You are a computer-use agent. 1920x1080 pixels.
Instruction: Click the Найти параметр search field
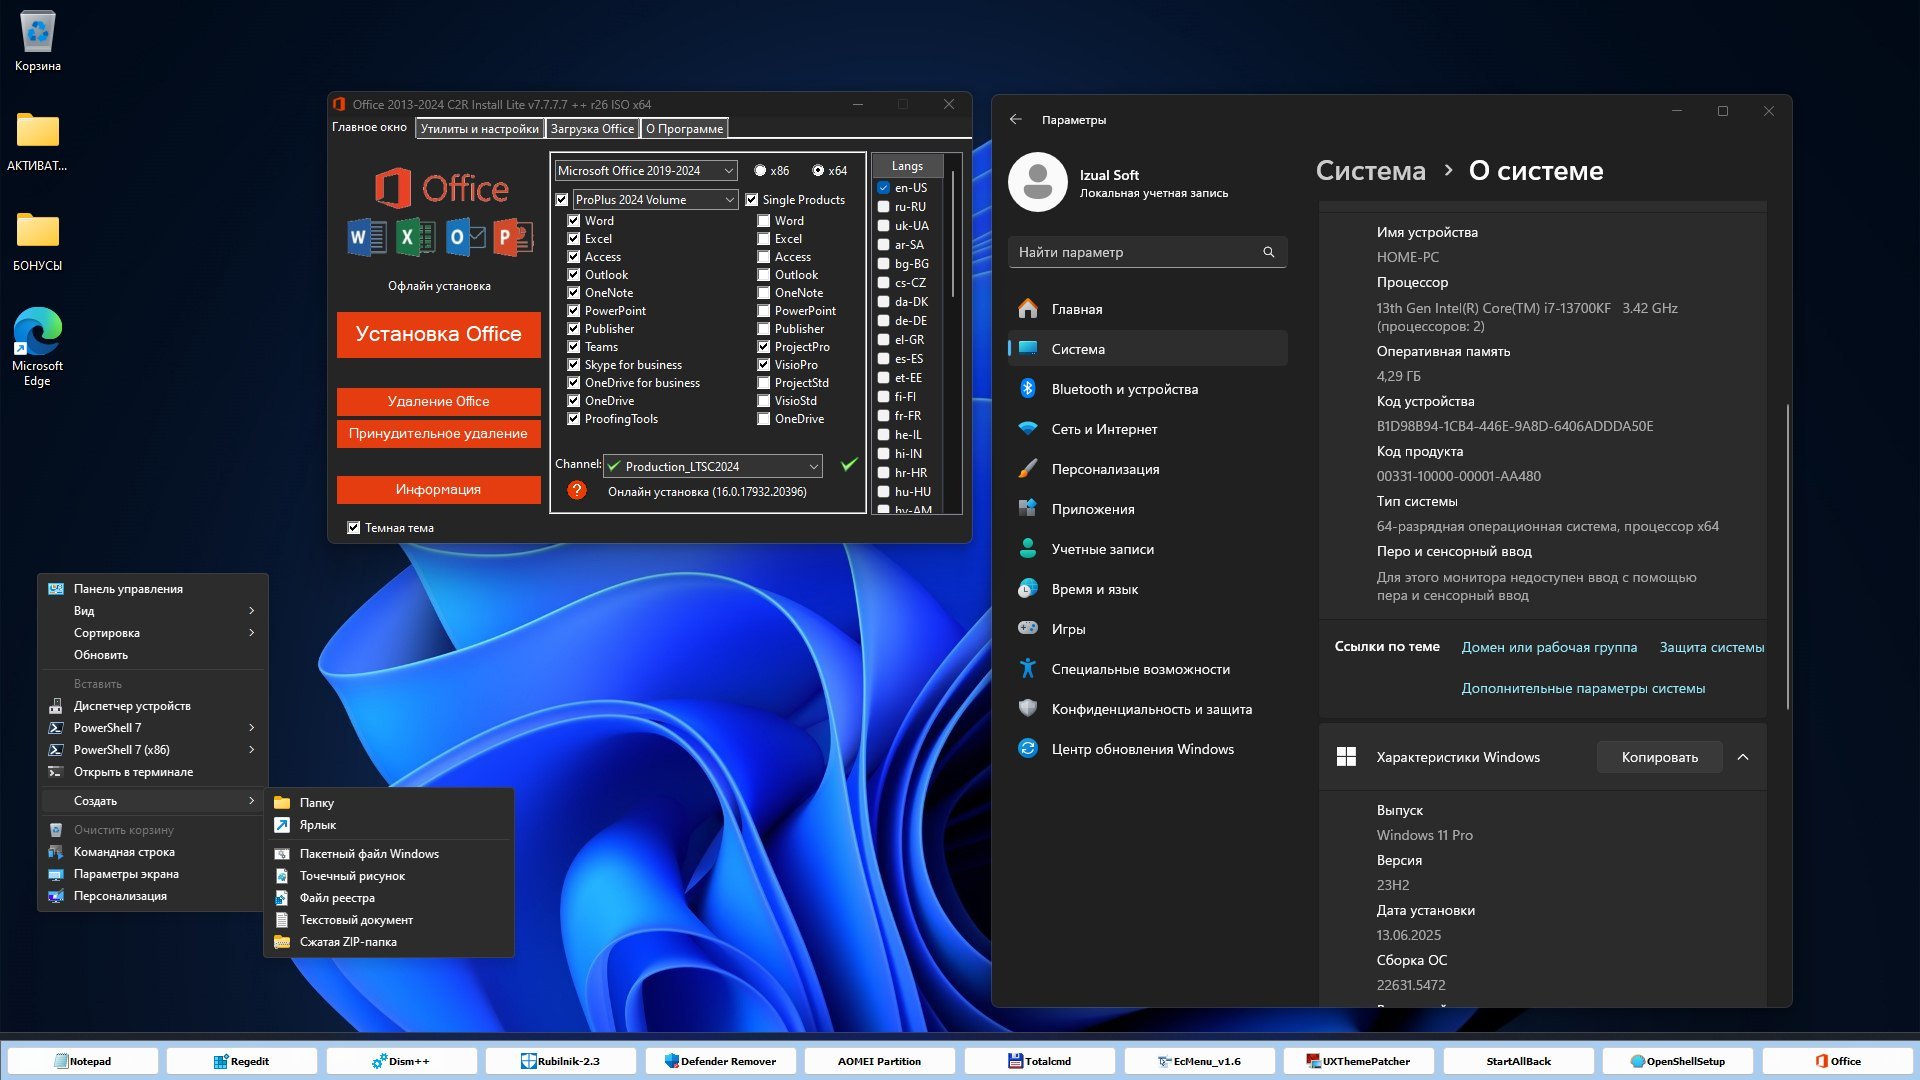point(1147,252)
